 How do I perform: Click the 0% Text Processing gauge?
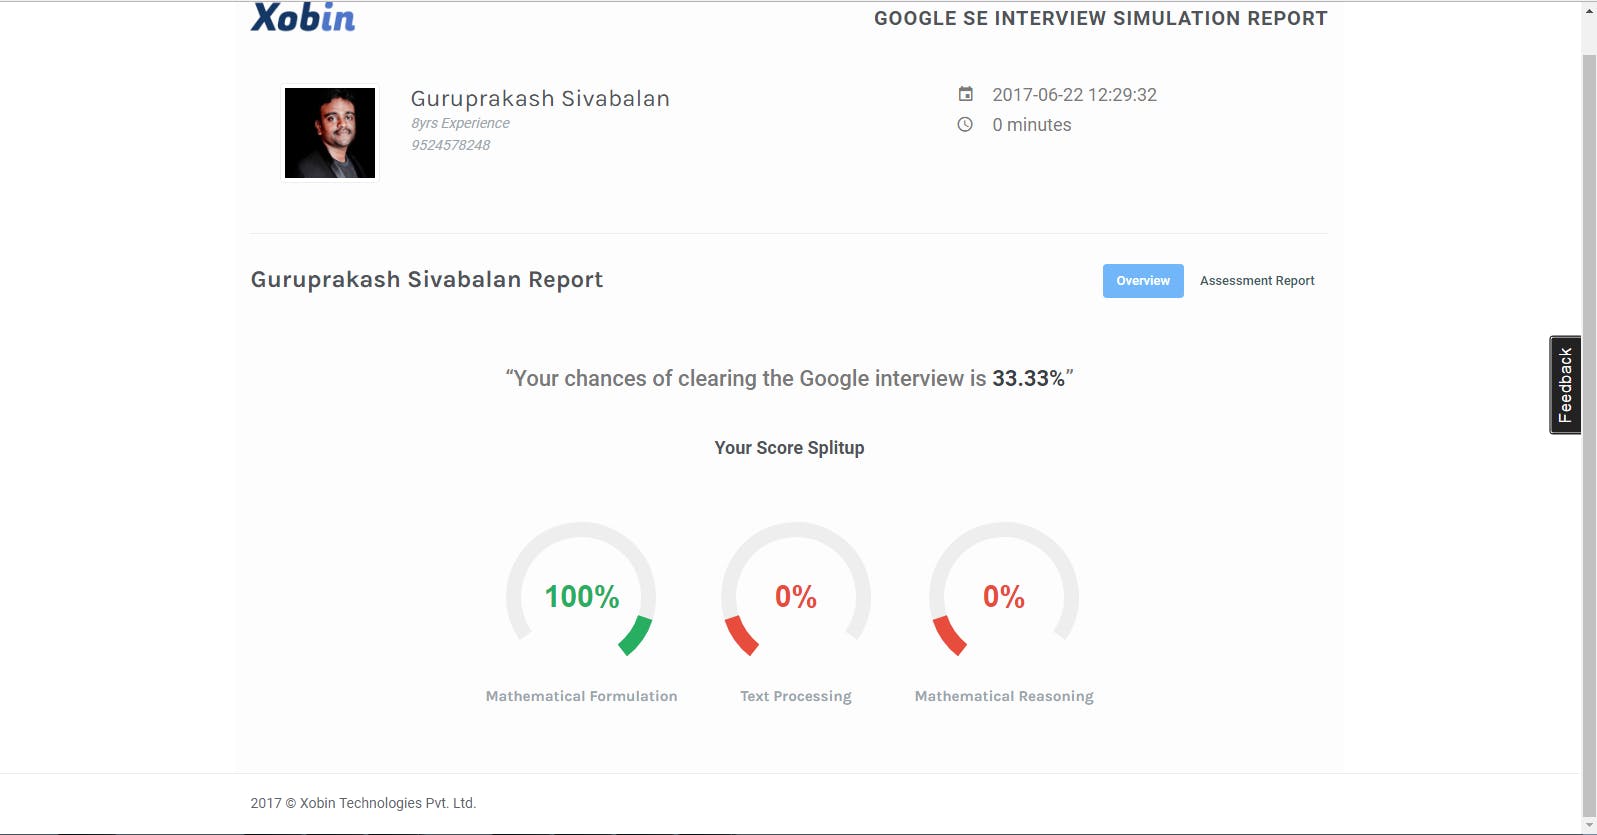796,590
